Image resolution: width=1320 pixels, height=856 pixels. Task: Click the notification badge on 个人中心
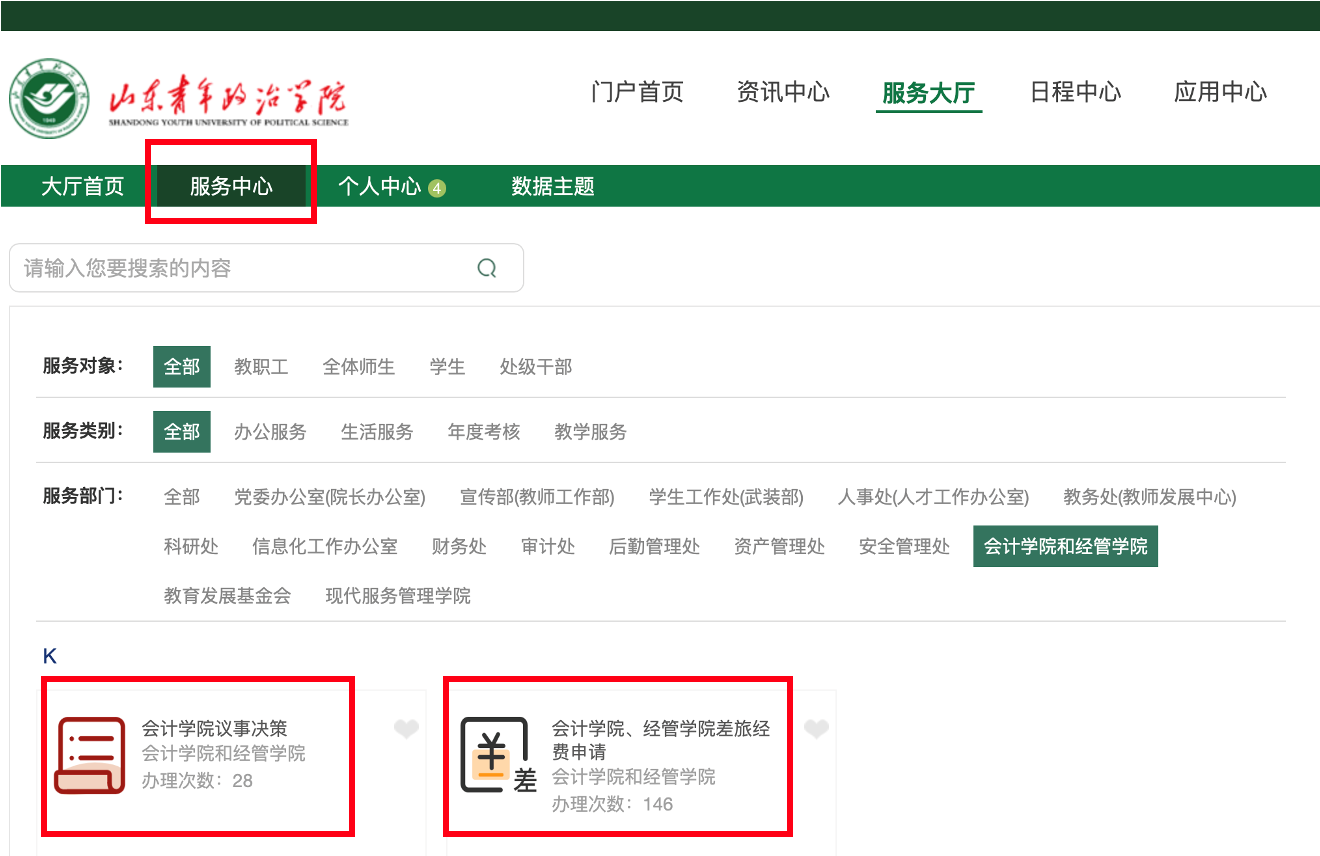(437, 188)
